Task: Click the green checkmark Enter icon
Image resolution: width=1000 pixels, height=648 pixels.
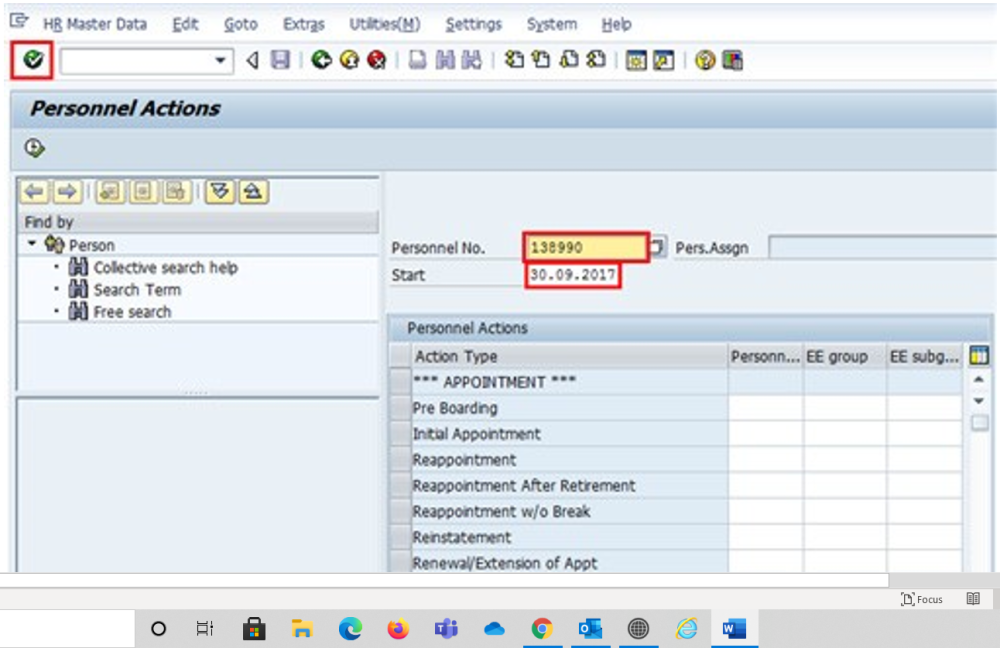Action: (32, 60)
